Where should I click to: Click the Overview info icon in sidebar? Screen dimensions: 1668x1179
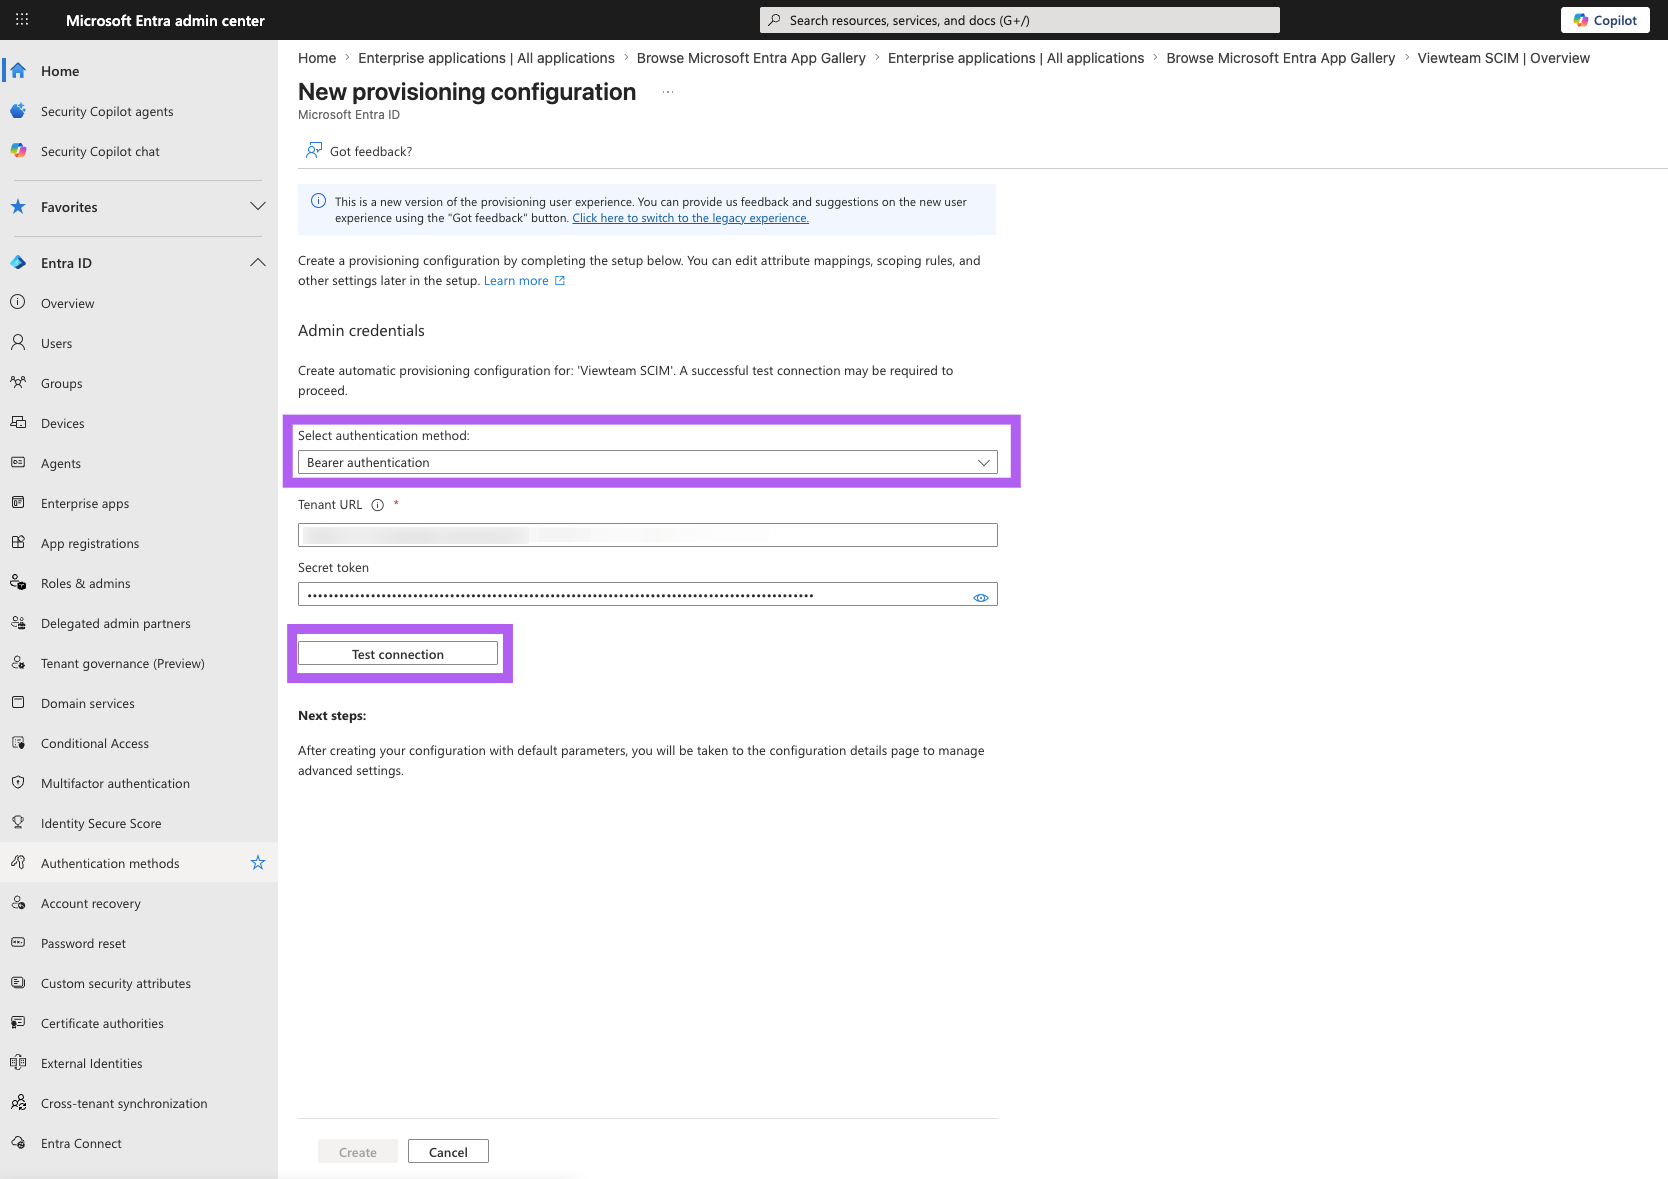coord(18,302)
